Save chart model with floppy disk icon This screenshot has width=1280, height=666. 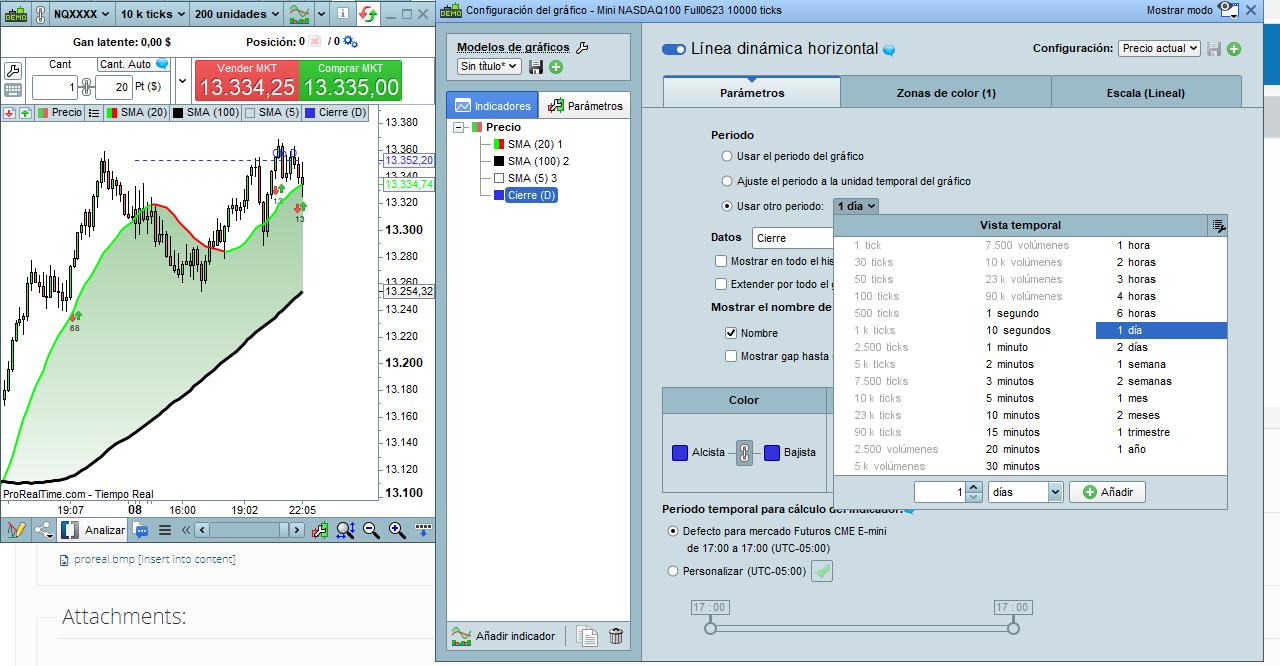coord(536,67)
